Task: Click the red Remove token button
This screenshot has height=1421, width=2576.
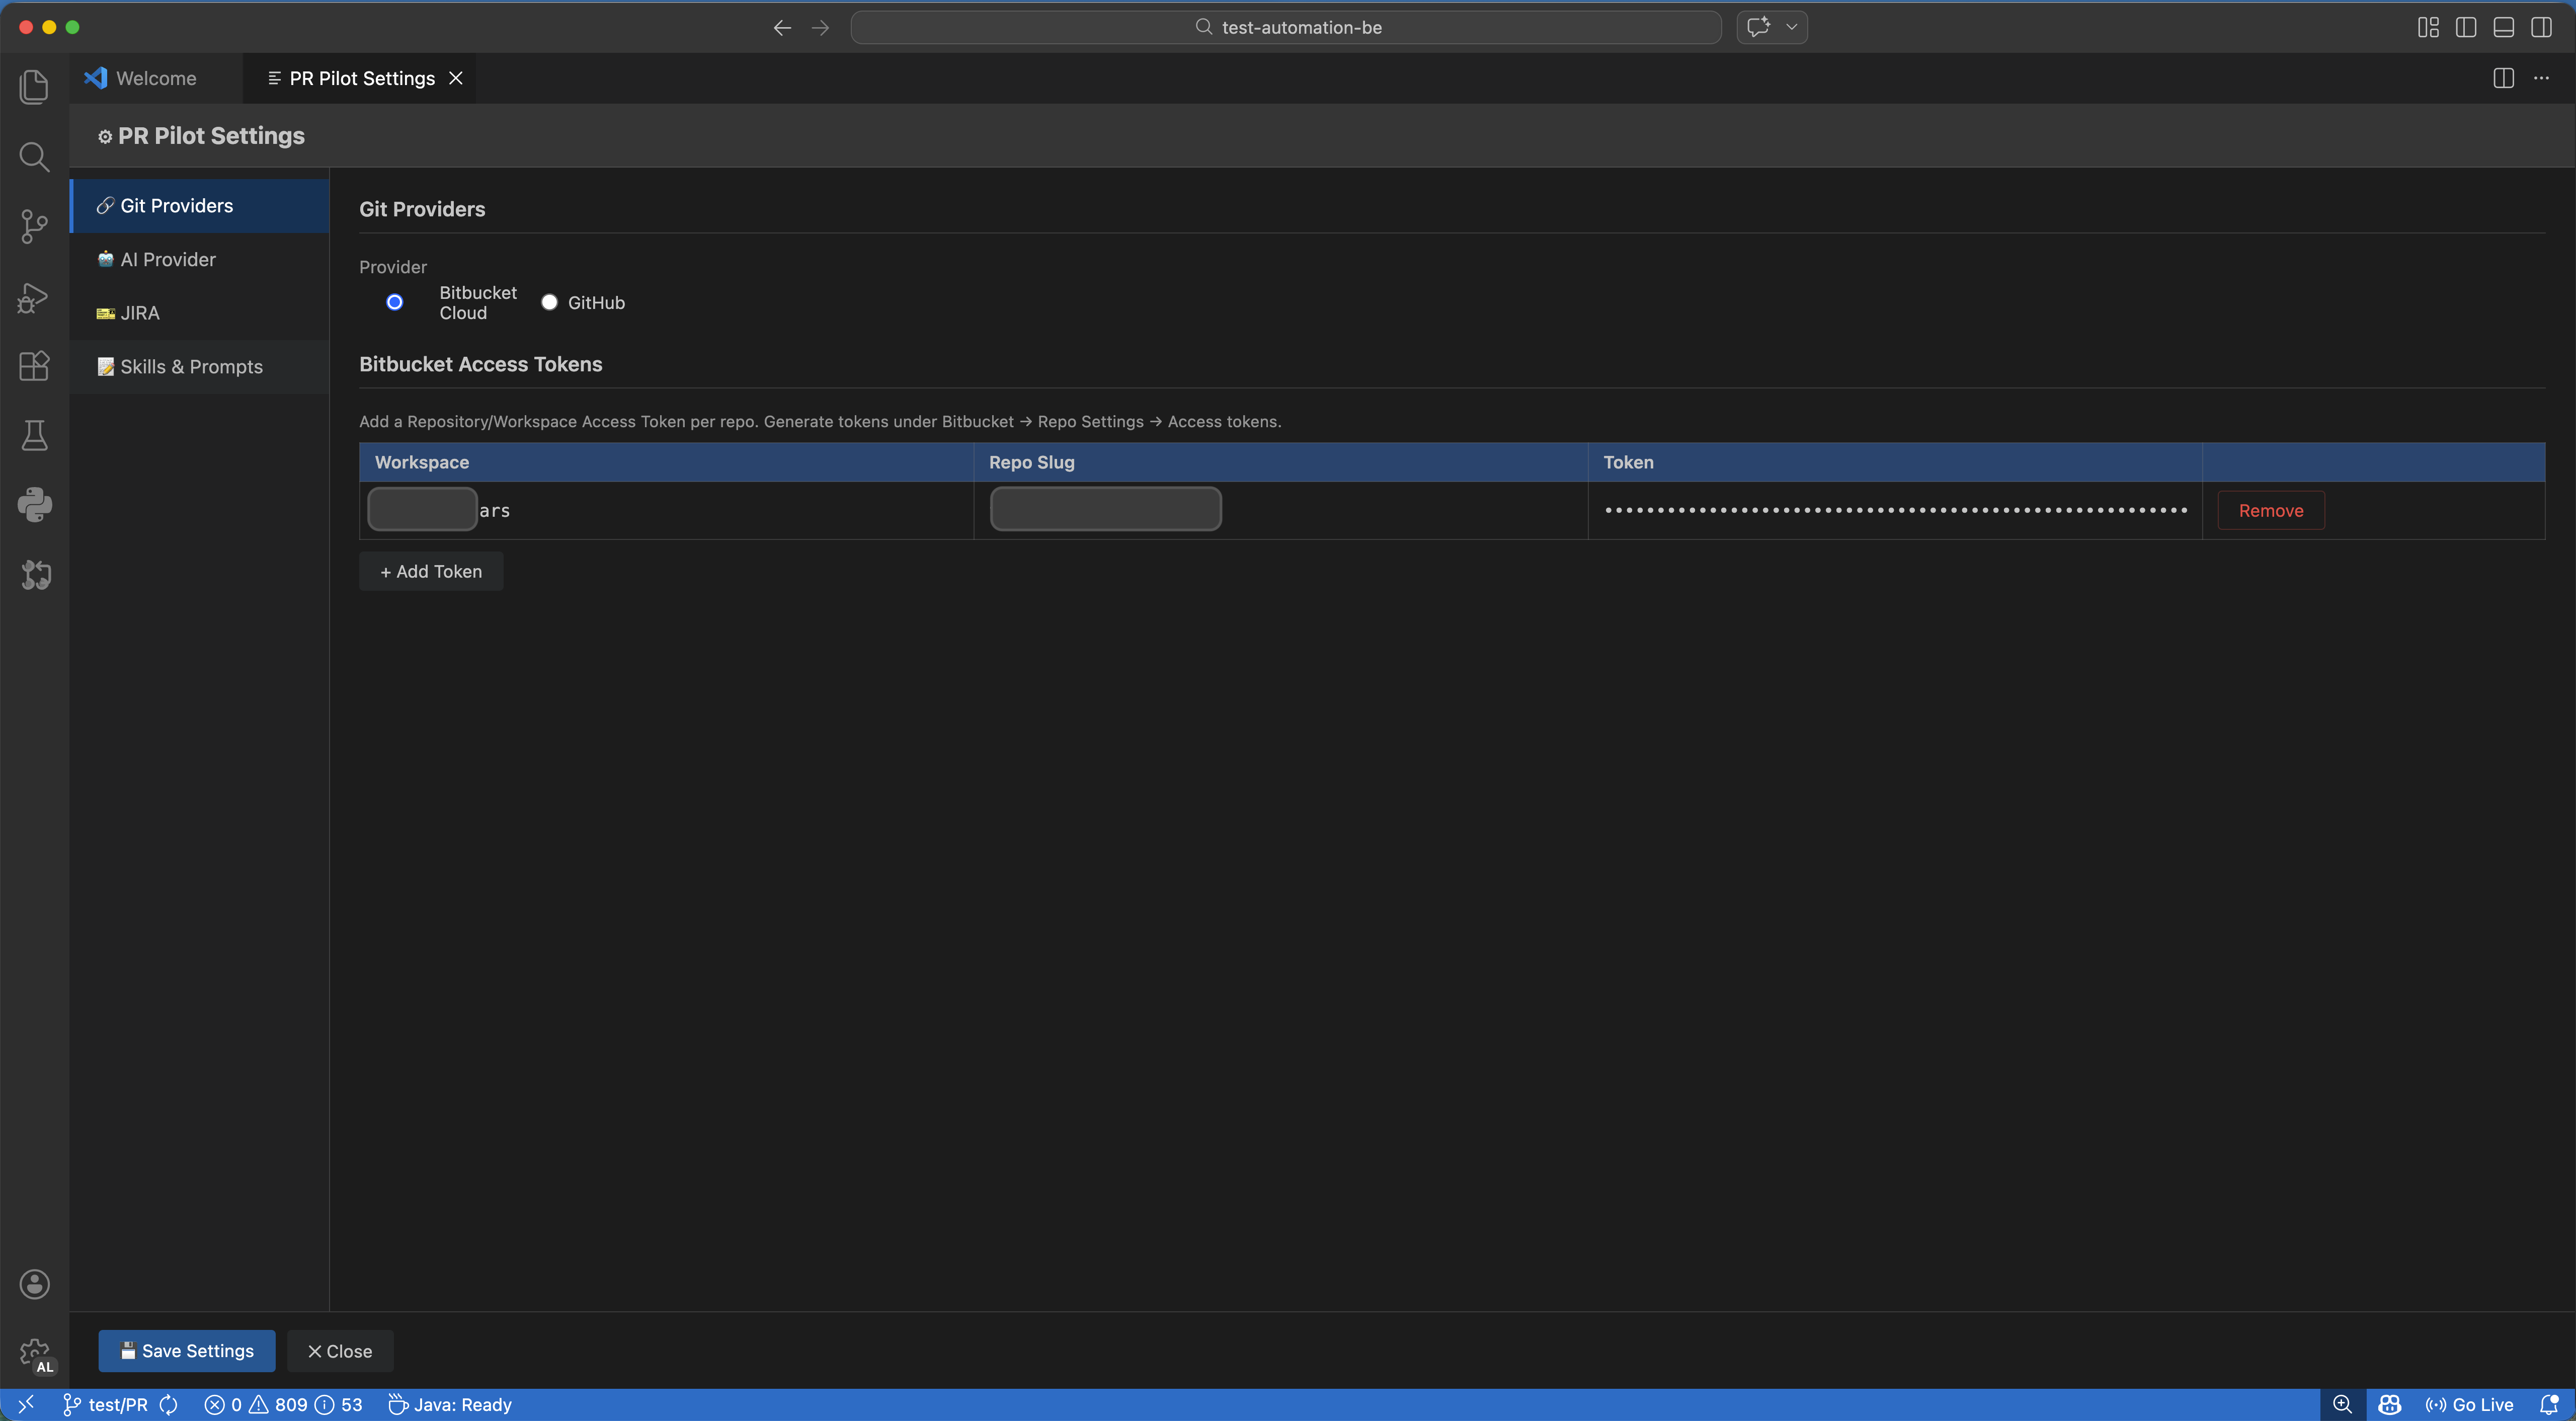Action: pos(2270,510)
